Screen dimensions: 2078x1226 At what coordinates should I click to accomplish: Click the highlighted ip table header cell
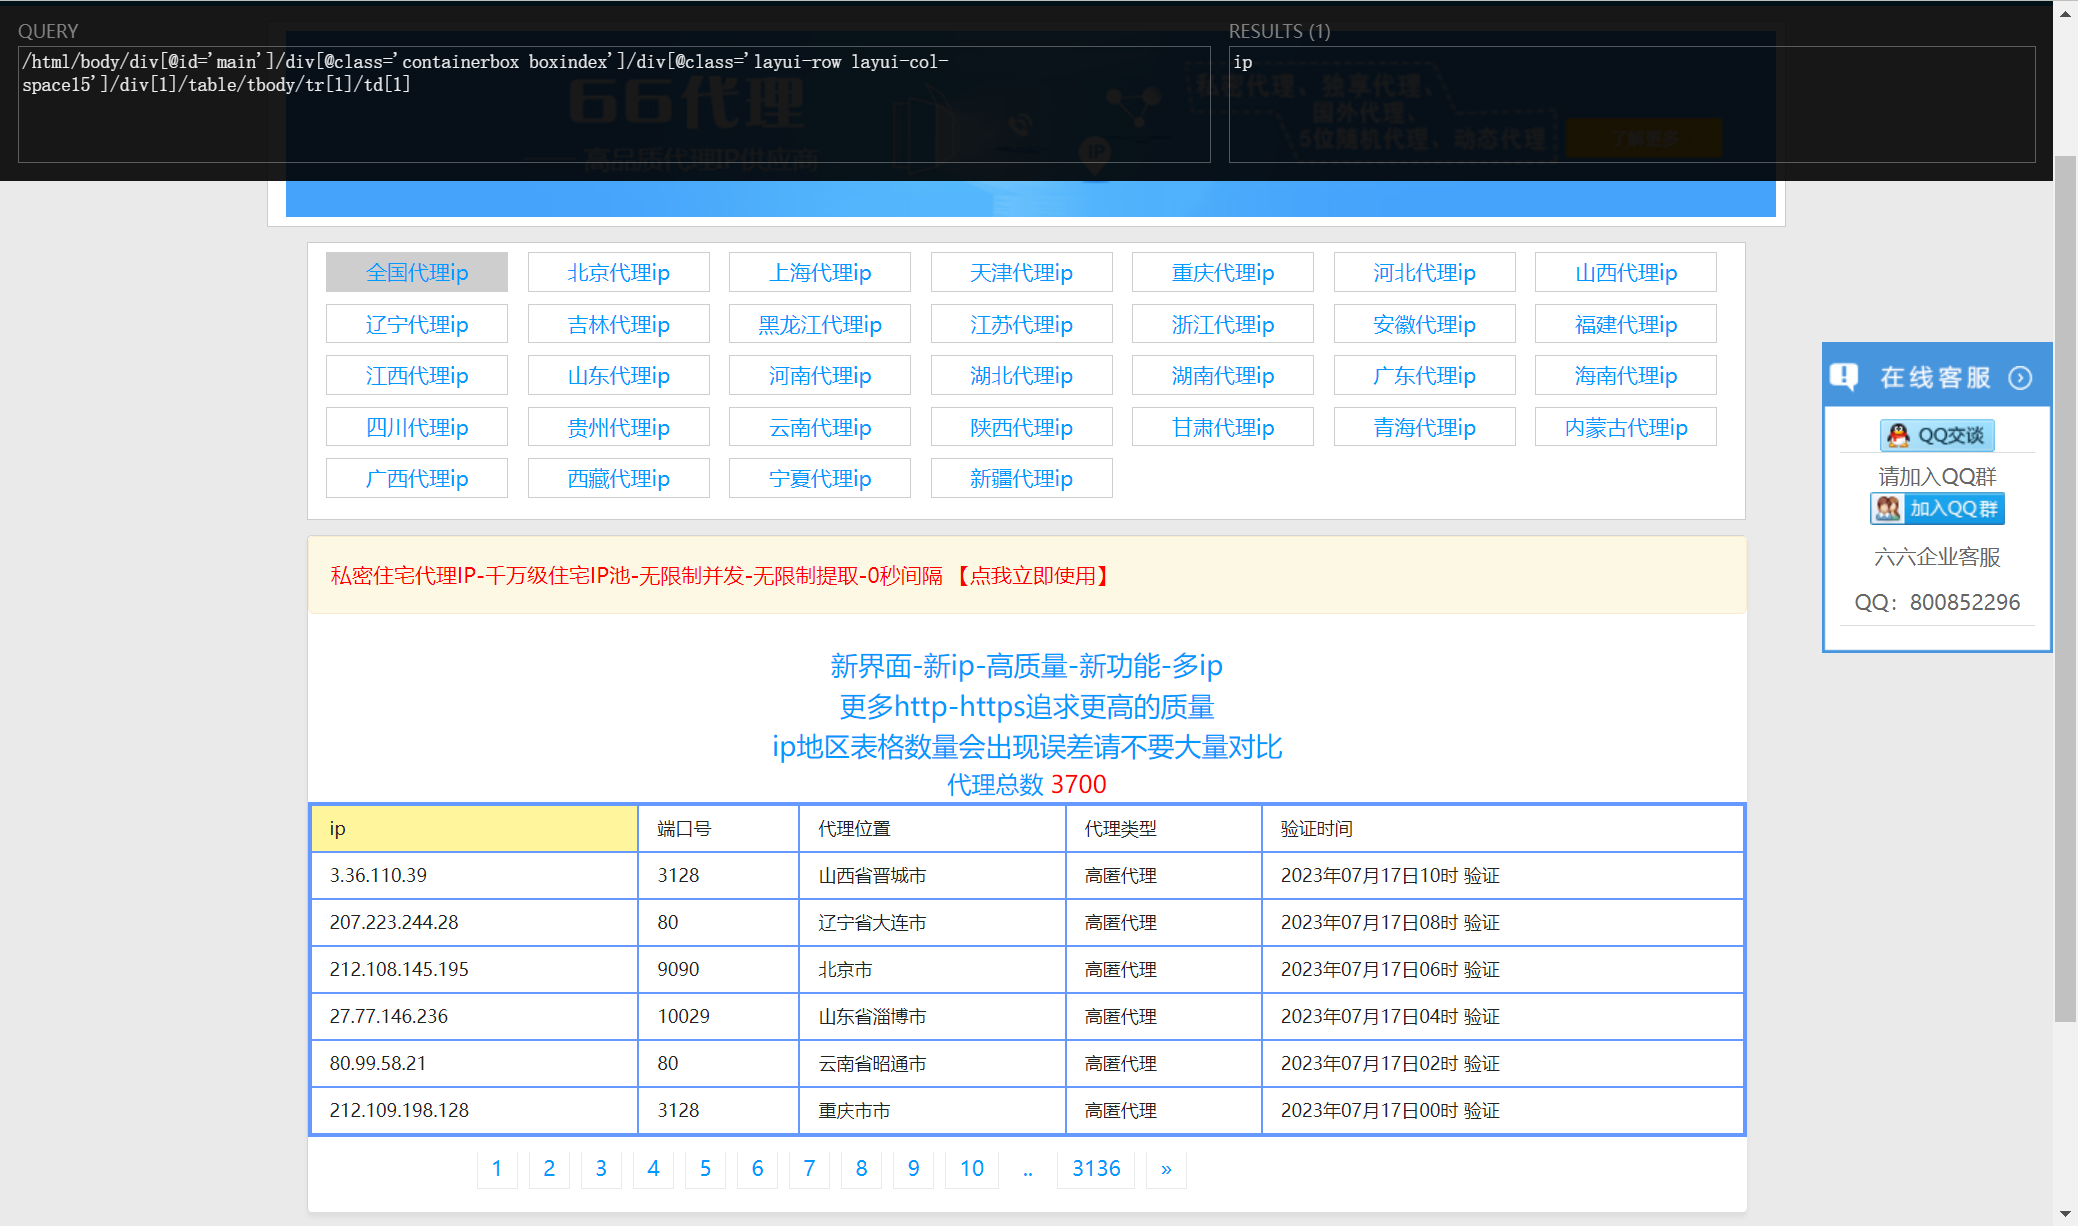[474, 828]
